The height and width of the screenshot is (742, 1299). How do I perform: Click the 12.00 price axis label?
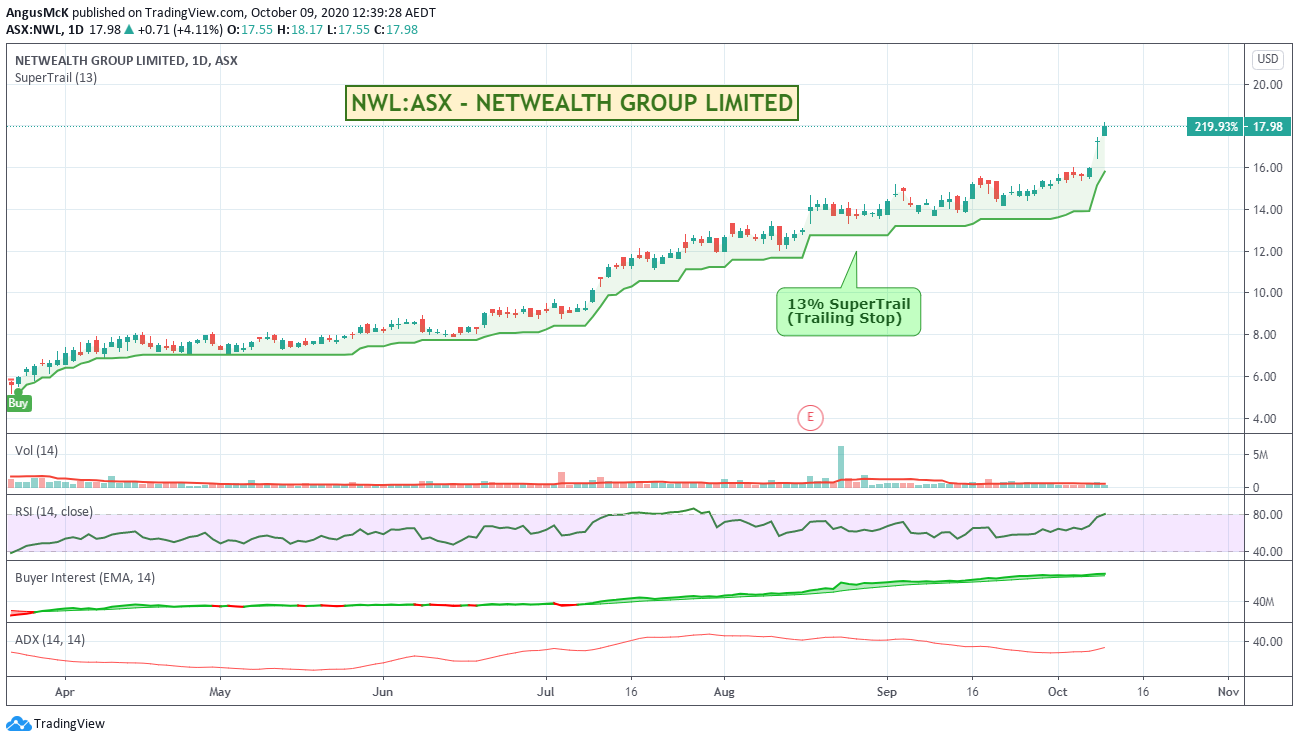click(x=1268, y=252)
